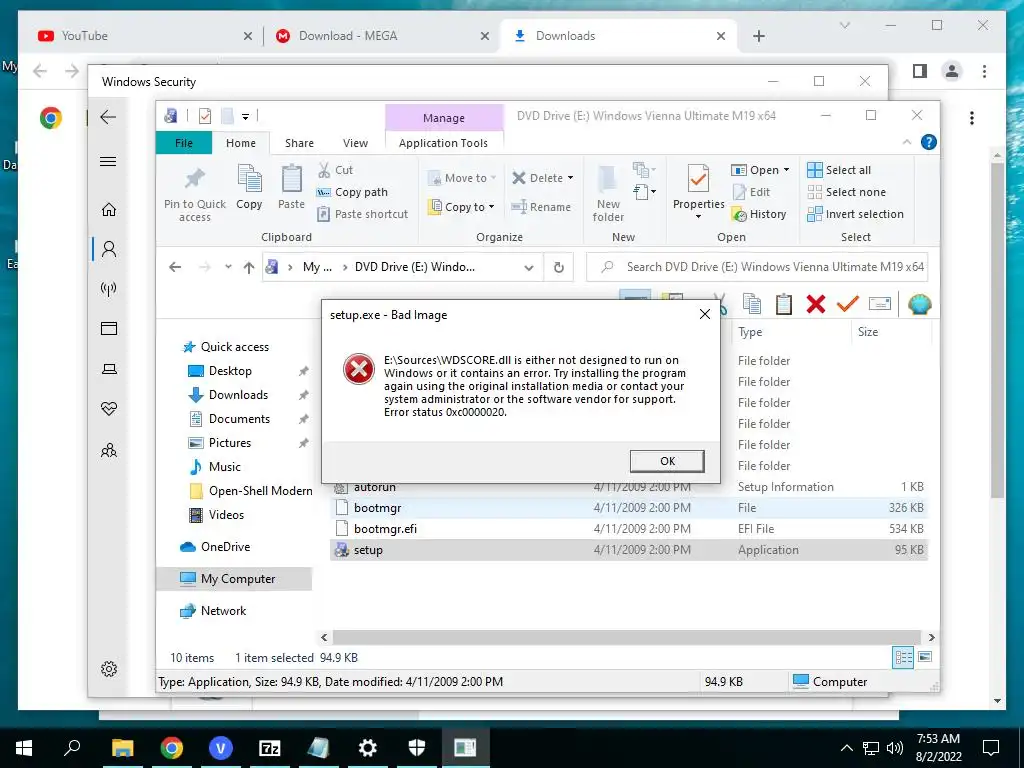Click the copy pages icon in the Open-Shell toolbar
Image resolution: width=1024 pixels, height=768 pixels.
752,304
